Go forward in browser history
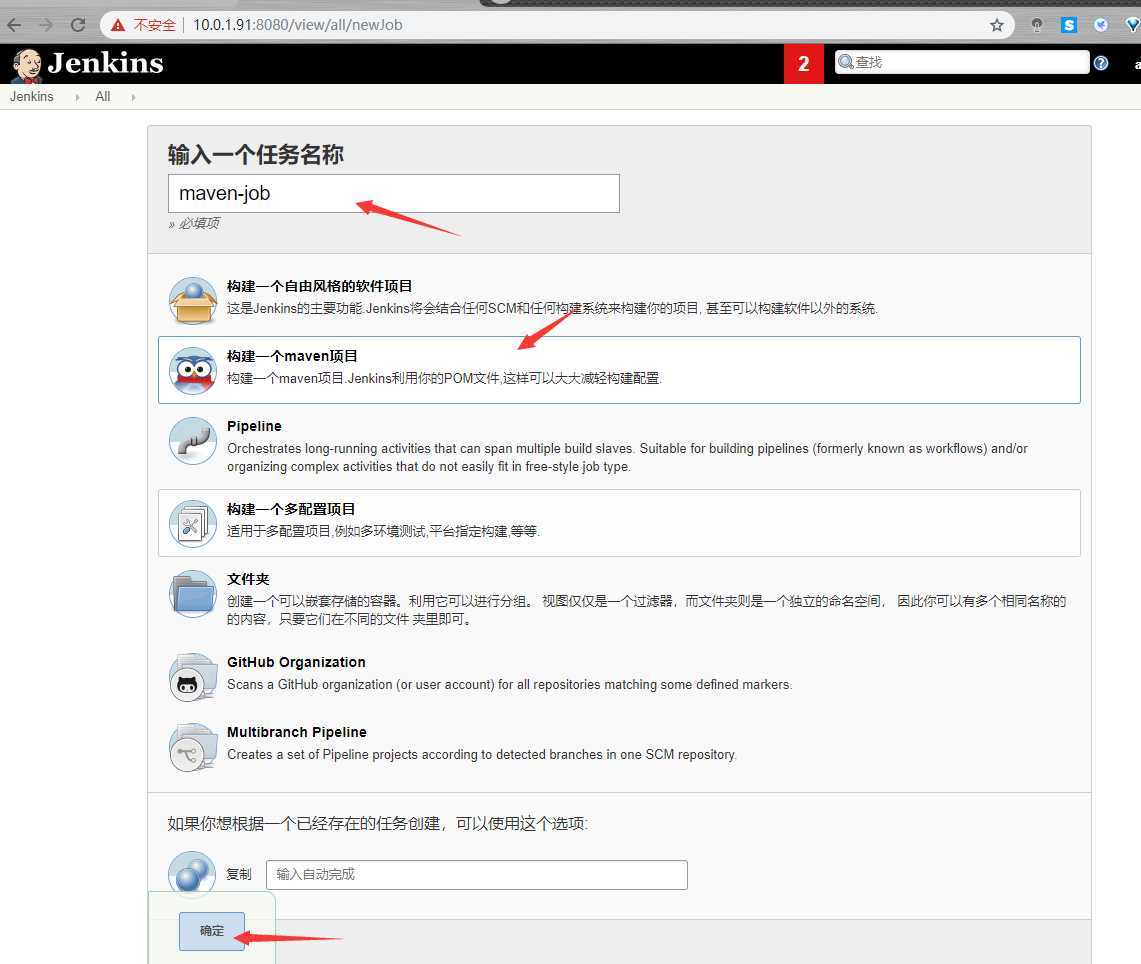 46,25
